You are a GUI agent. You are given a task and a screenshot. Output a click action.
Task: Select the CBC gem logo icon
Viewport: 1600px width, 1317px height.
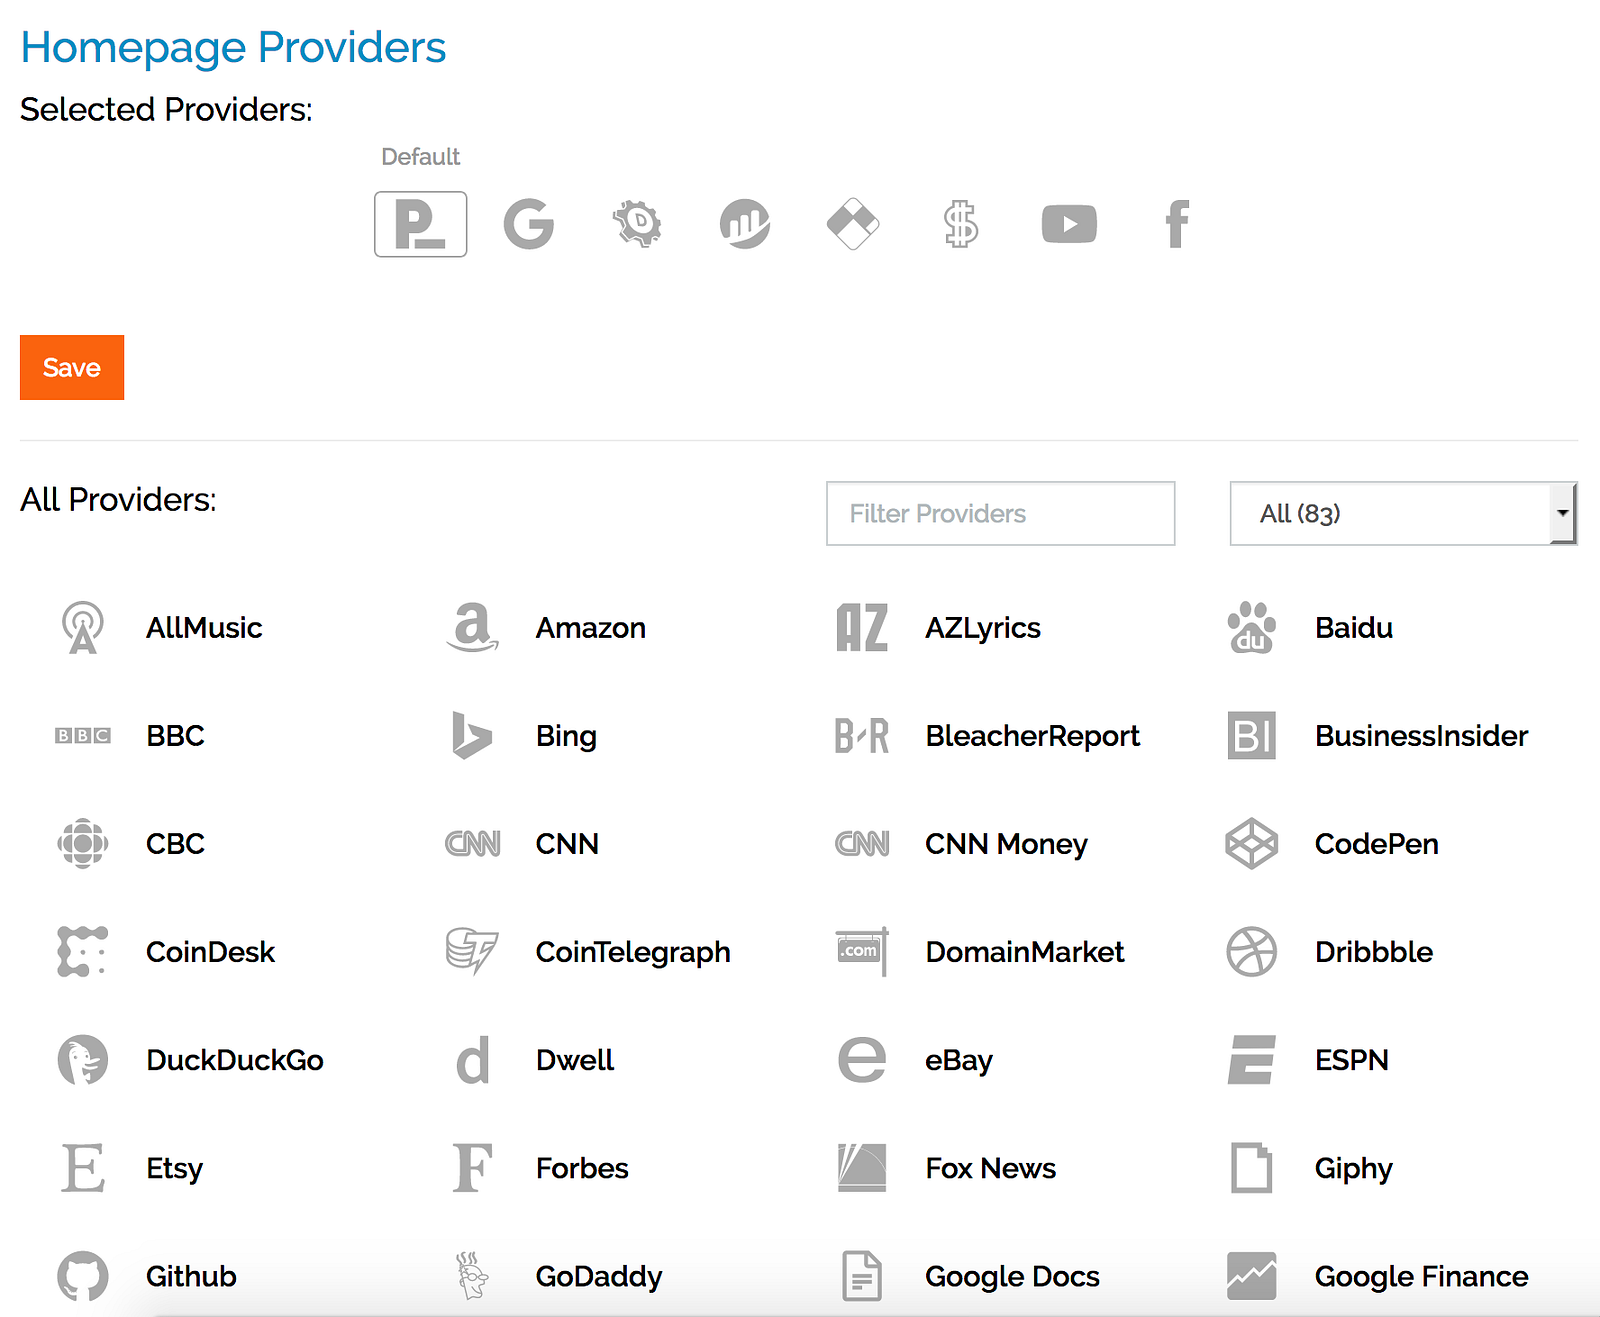pos(83,843)
